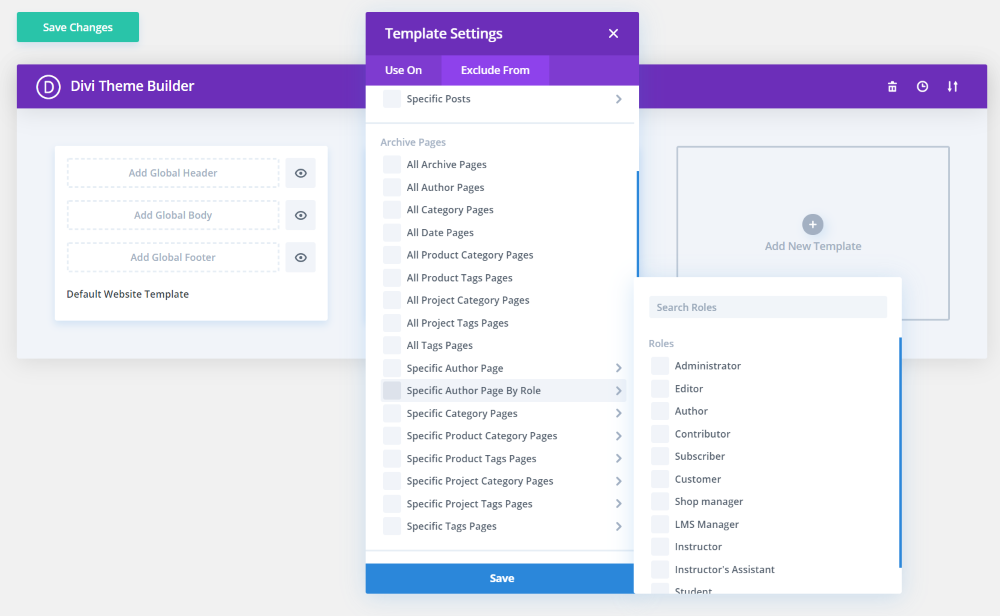Check the All Project Tags Pages checkbox
Screen dimensions: 1000x616
[x=392, y=323]
